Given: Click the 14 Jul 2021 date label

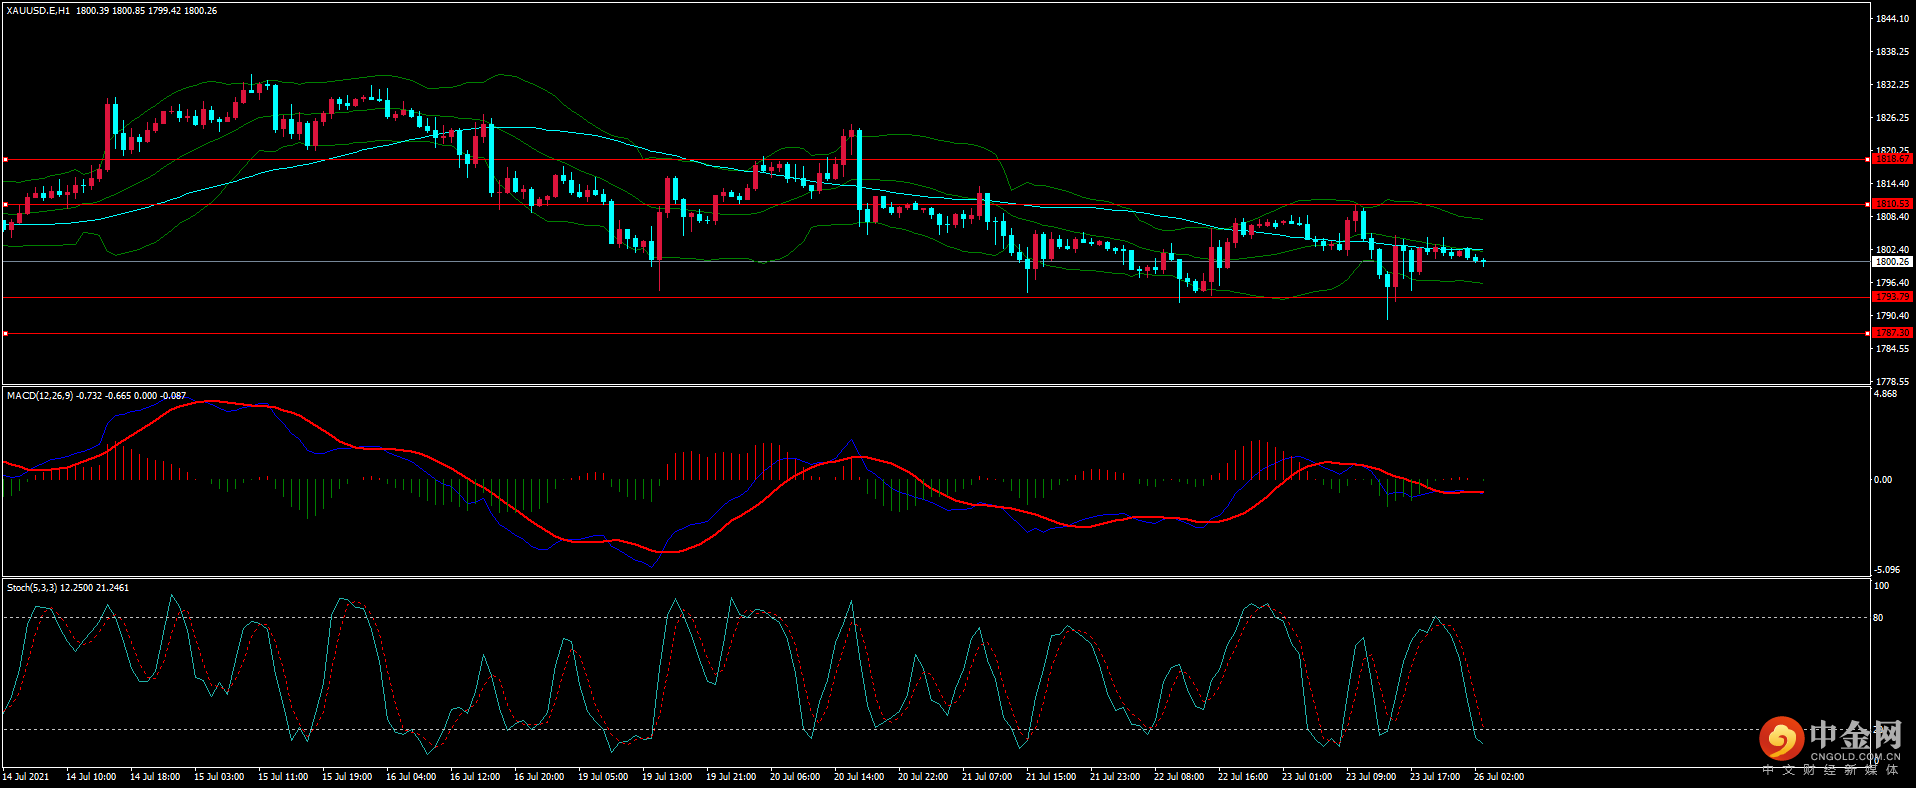Looking at the screenshot, I should tap(26, 777).
